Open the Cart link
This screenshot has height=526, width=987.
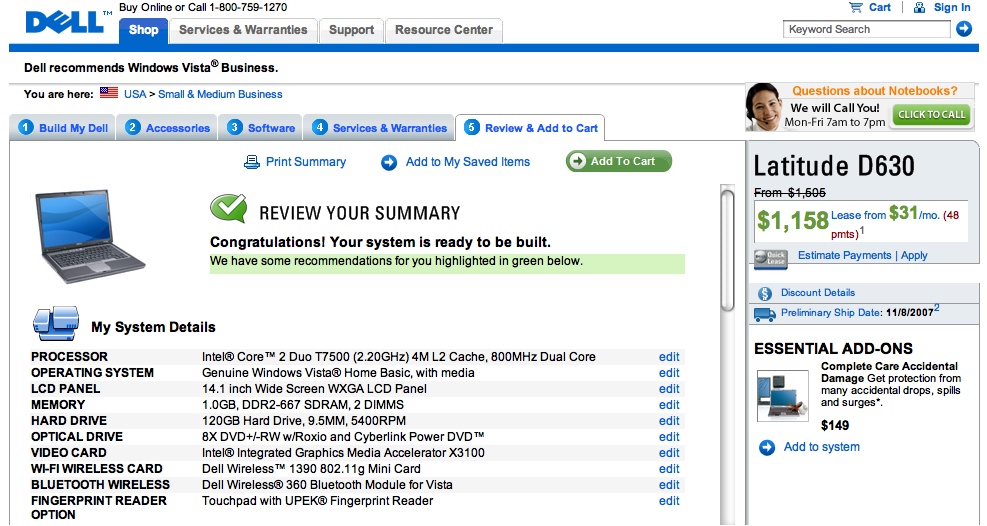point(879,8)
